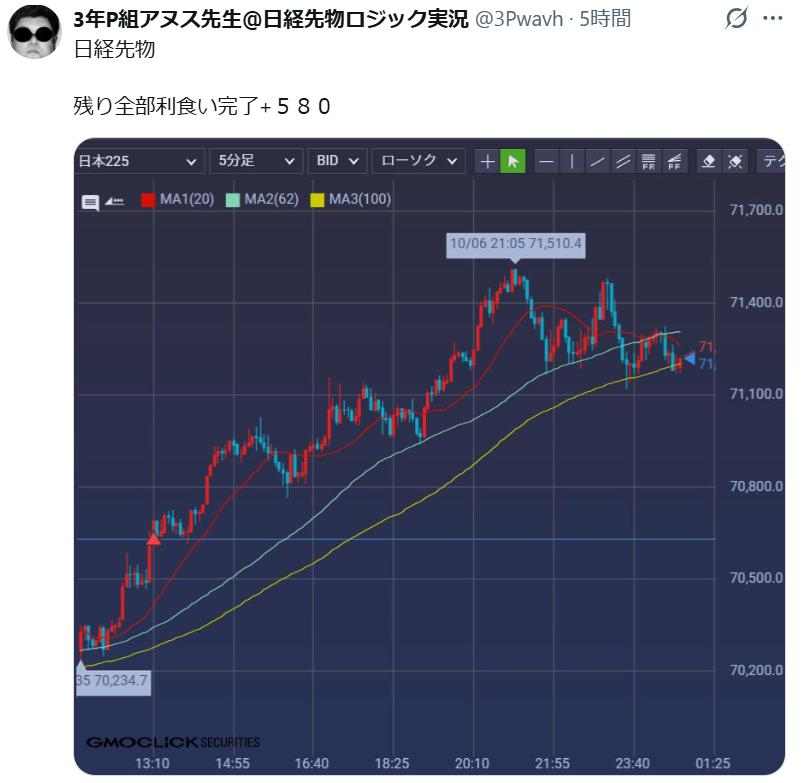
Task: Toggle the MA3(100) indicator legend
Action: coord(352,200)
